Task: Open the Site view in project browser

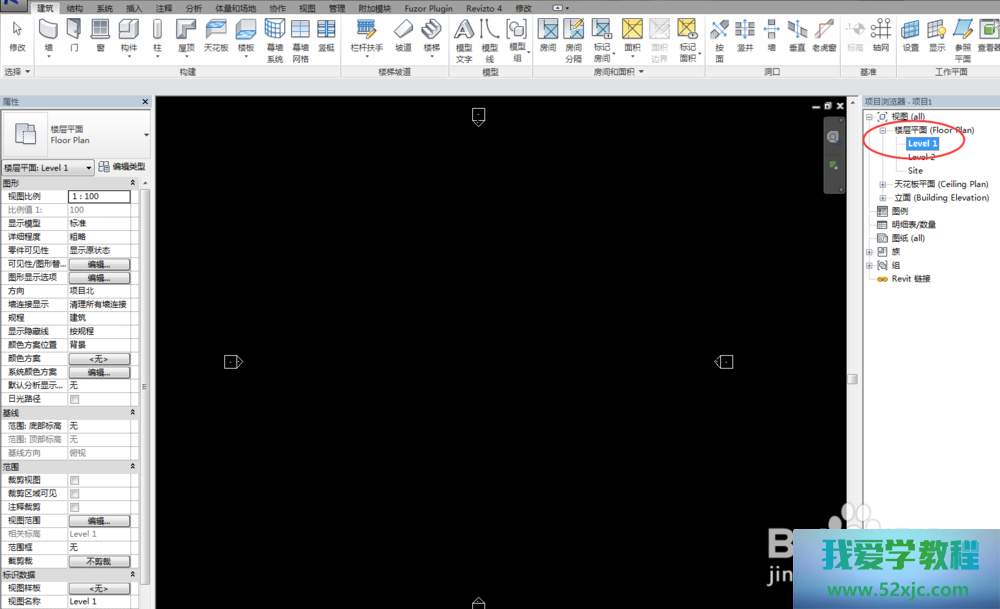Action: tap(915, 170)
